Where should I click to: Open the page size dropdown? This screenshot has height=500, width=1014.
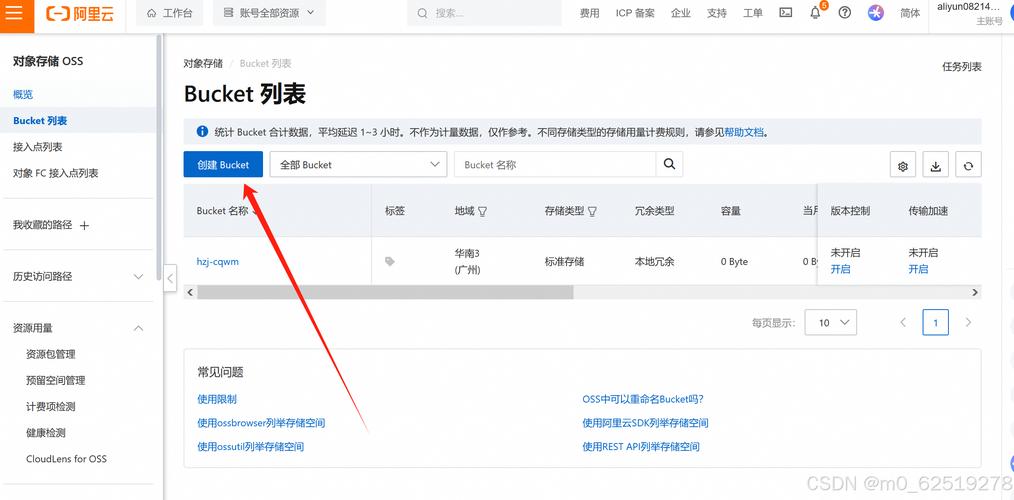832,323
